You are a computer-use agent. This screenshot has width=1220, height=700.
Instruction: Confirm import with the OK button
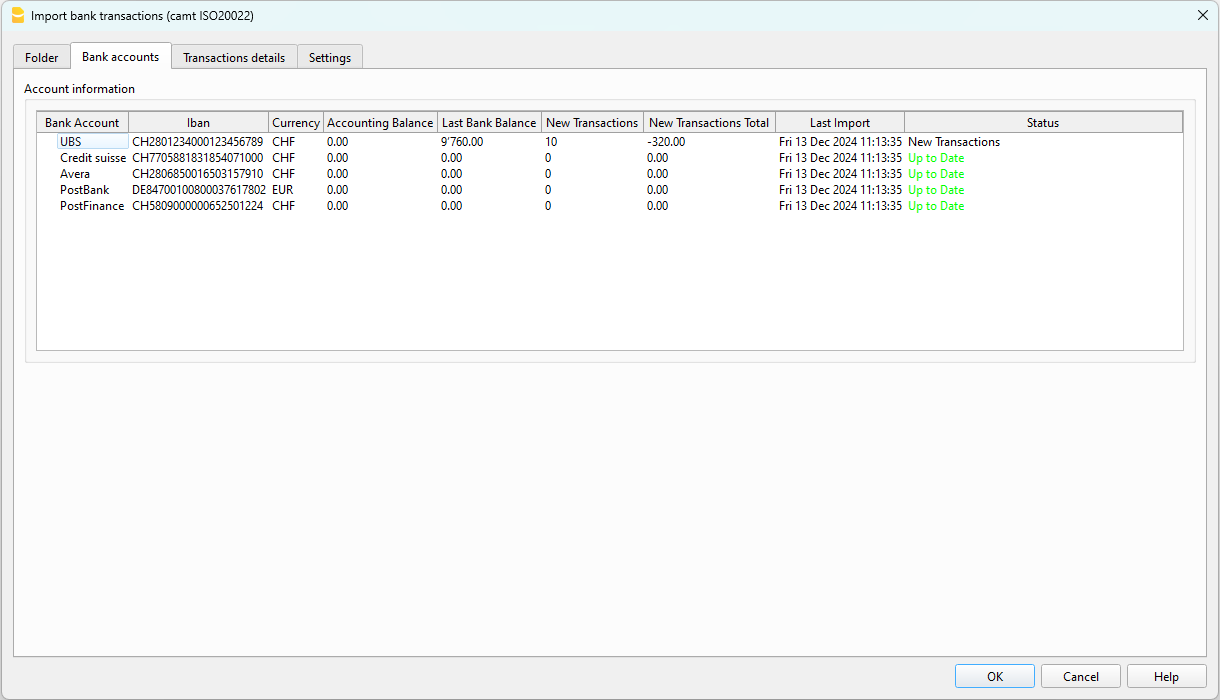point(994,677)
